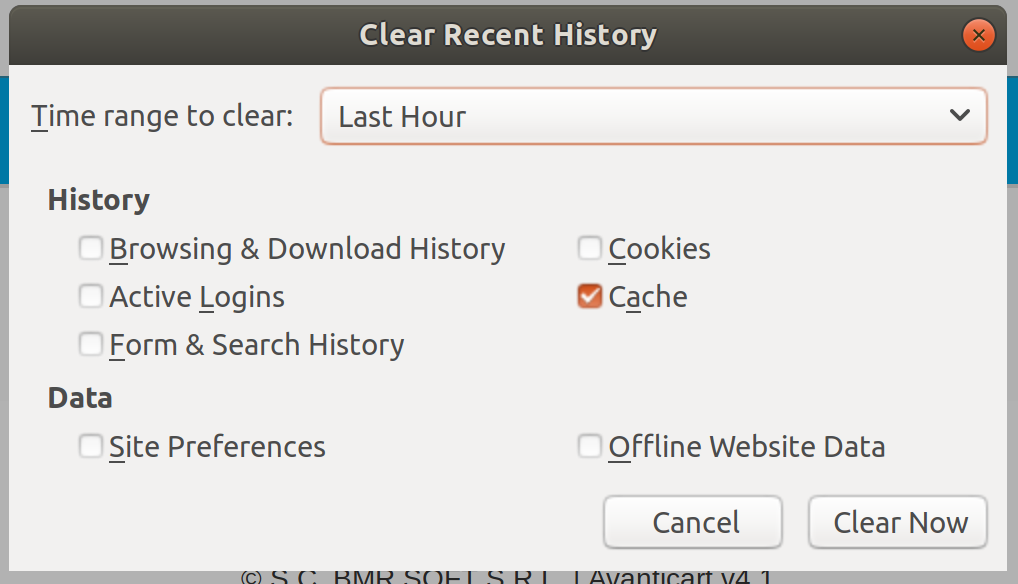Open the Last Hour time range combo box
1018x584 pixels.
point(654,116)
